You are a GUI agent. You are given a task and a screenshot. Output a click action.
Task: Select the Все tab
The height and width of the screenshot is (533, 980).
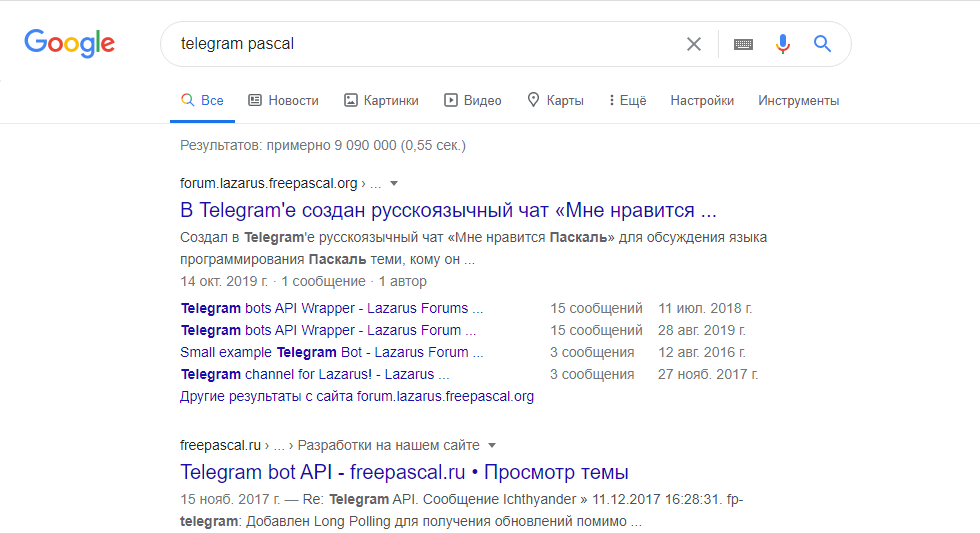pyautogui.click(x=202, y=101)
